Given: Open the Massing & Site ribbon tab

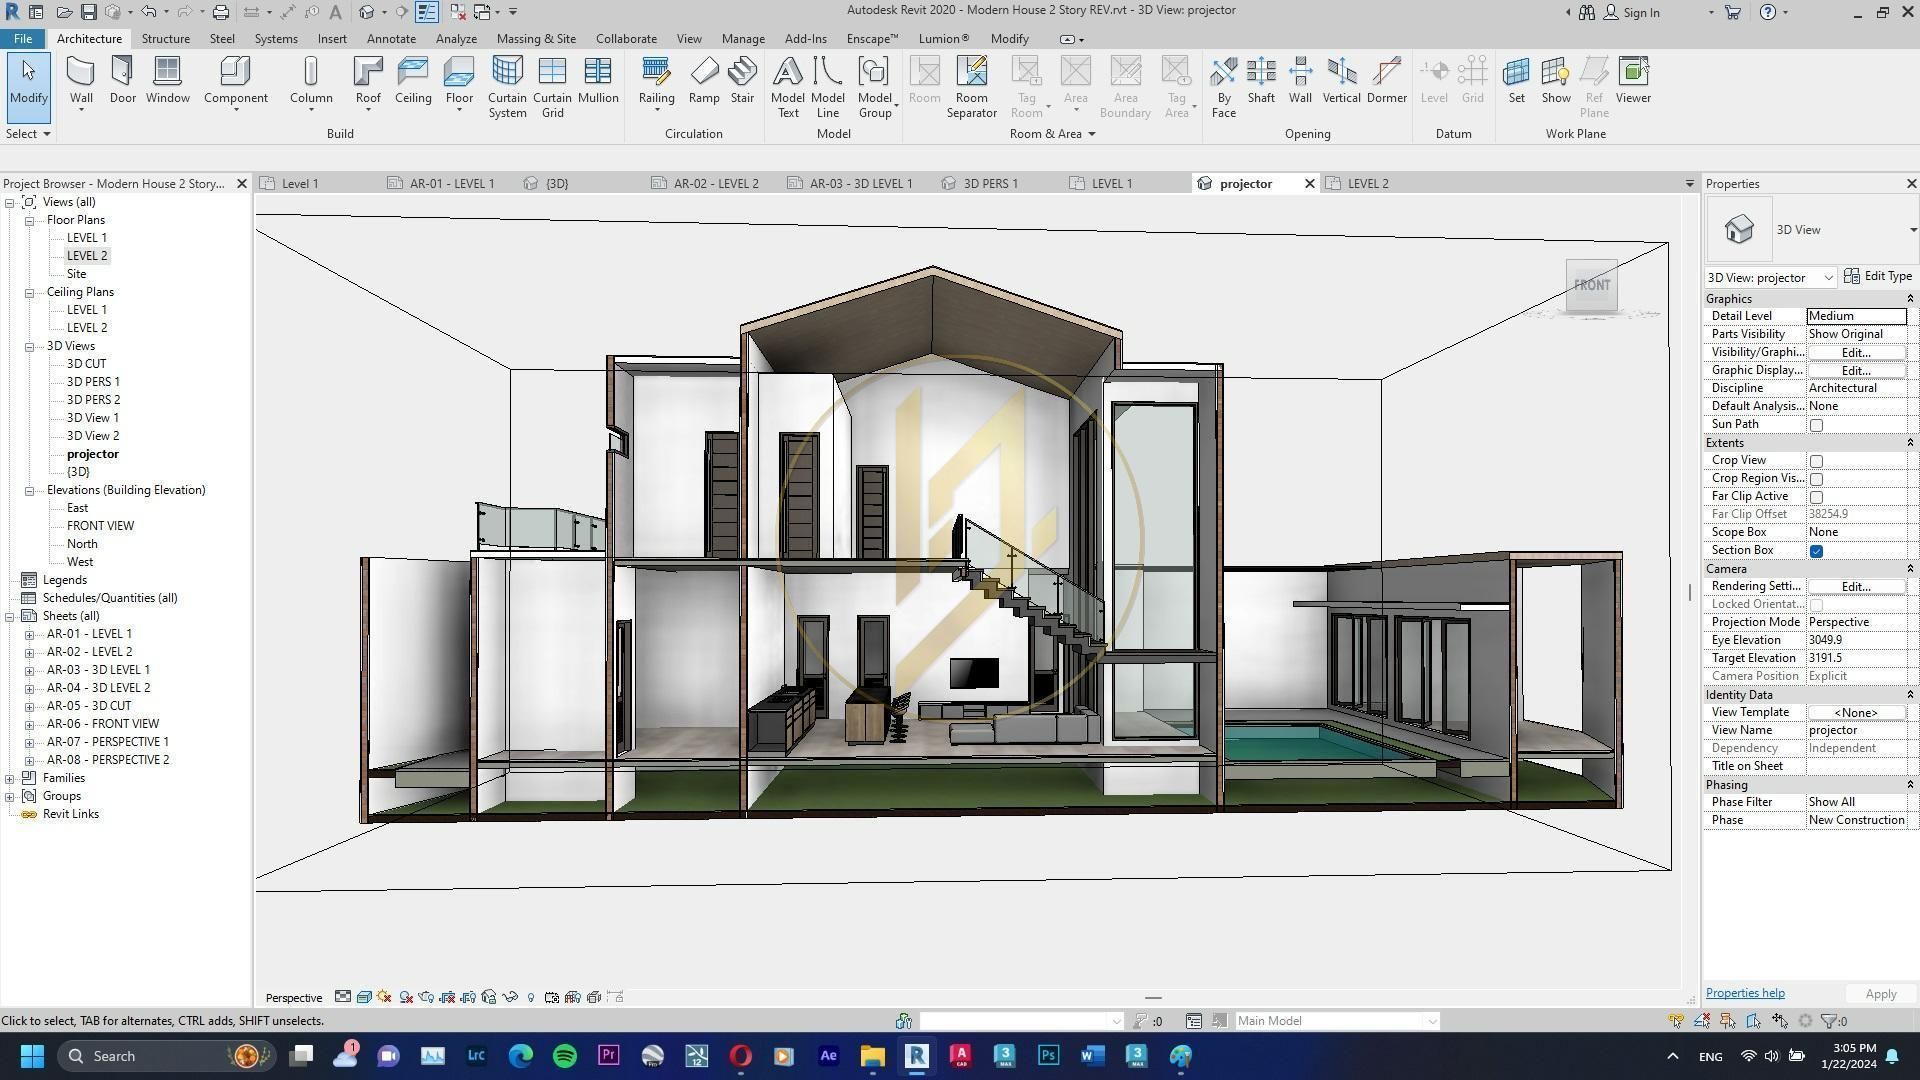Looking at the screenshot, I should [x=536, y=39].
